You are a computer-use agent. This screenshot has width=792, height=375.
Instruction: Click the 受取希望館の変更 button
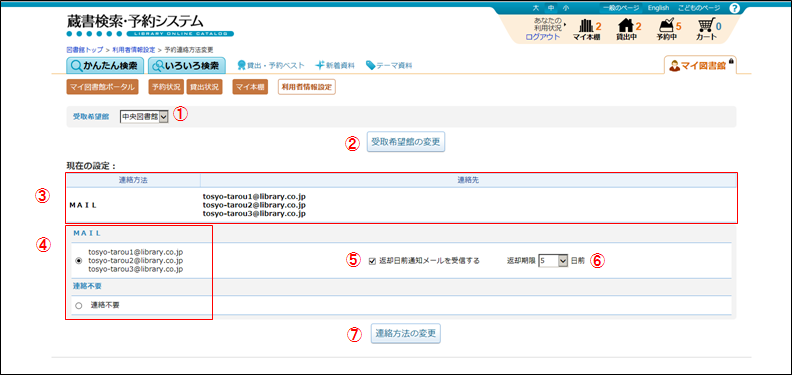tap(406, 143)
